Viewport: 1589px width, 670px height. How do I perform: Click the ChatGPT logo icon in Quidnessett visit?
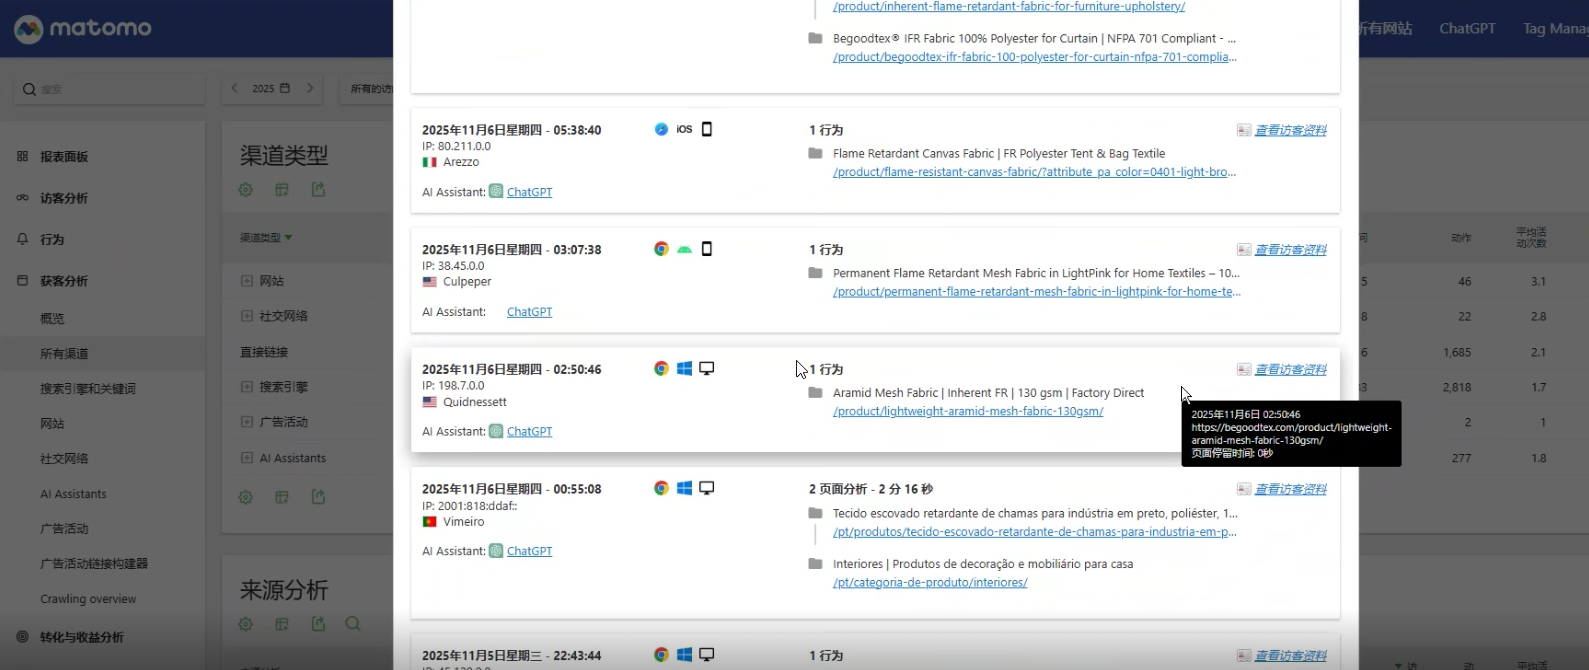pyautogui.click(x=496, y=431)
